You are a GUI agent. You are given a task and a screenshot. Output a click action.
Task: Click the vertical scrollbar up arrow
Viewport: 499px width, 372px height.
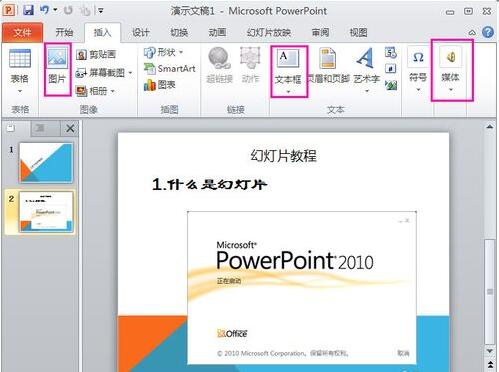coord(489,127)
